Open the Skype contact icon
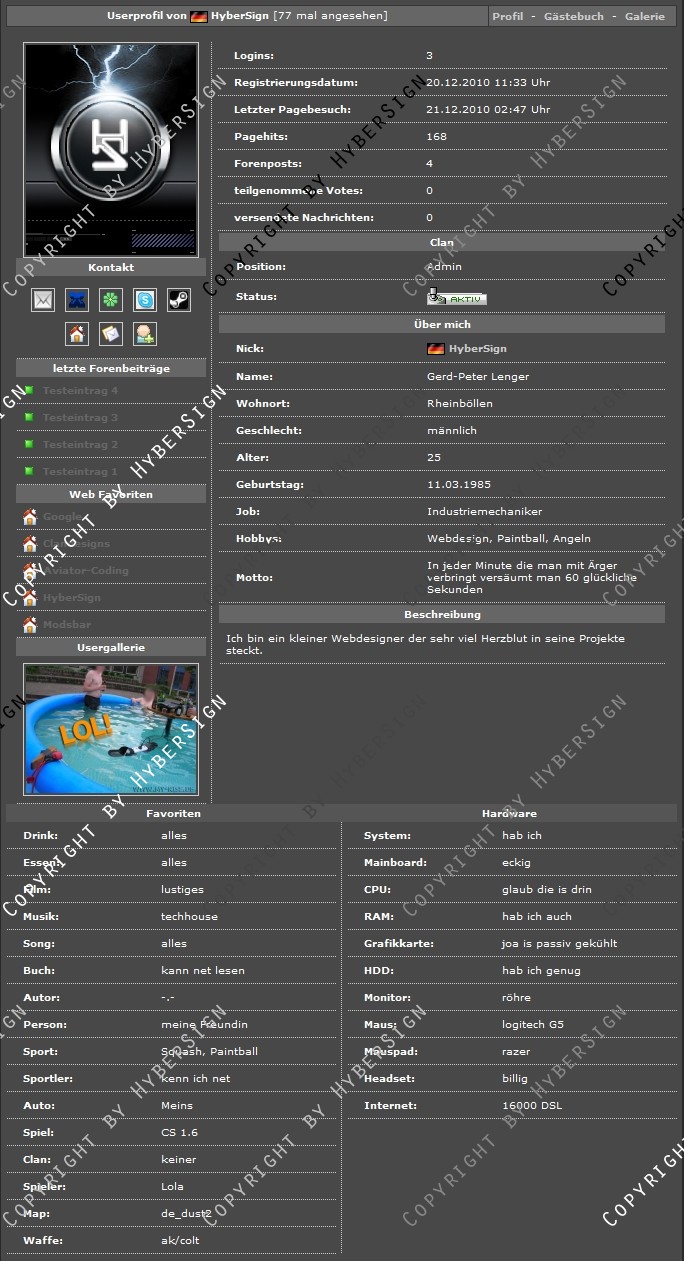Screen dimensions: 684x1261 [x=145, y=300]
